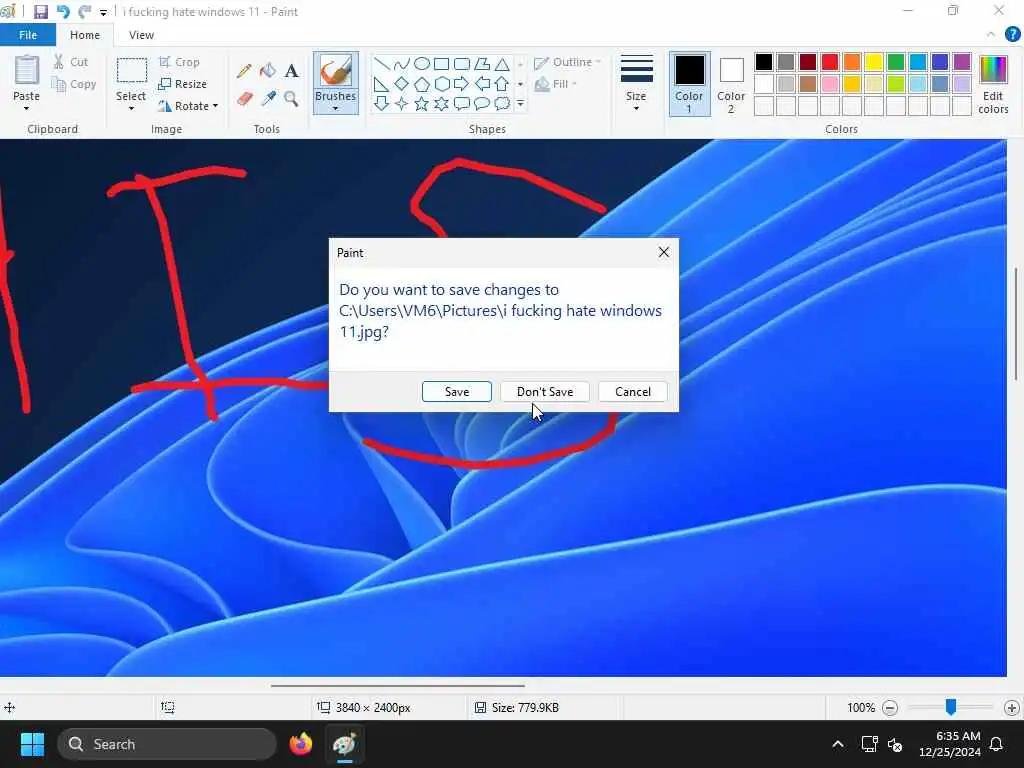Click Save in the Paint dialog
The height and width of the screenshot is (768, 1024).
coord(456,392)
